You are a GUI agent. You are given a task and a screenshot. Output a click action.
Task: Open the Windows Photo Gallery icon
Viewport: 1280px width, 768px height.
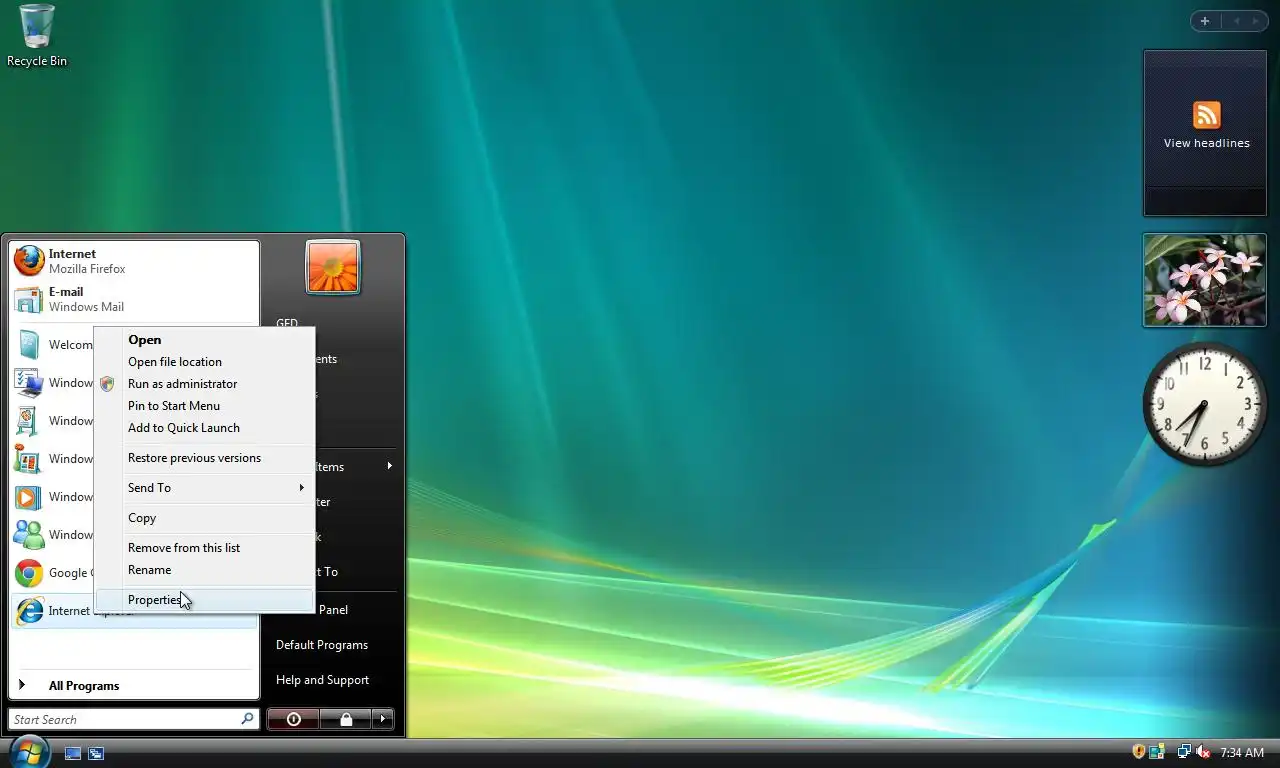coord(29,459)
